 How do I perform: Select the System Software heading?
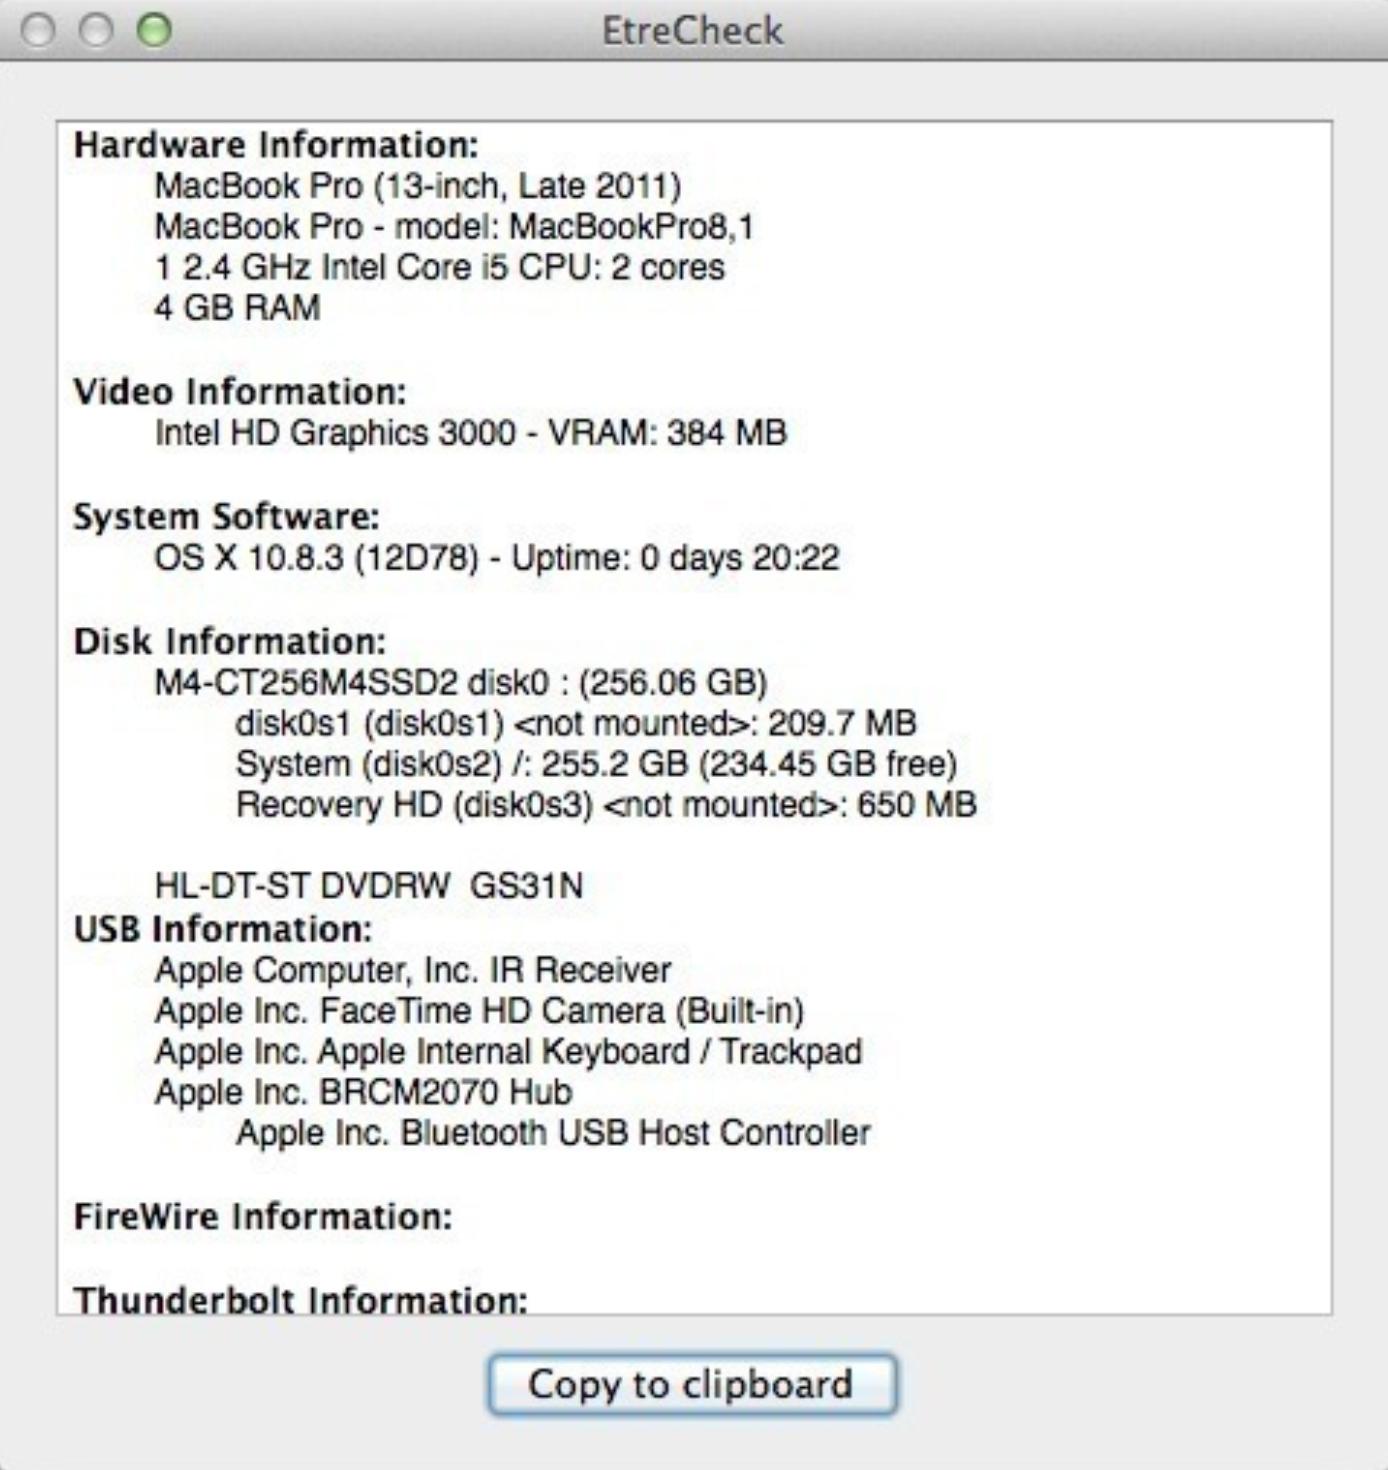point(226,517)
